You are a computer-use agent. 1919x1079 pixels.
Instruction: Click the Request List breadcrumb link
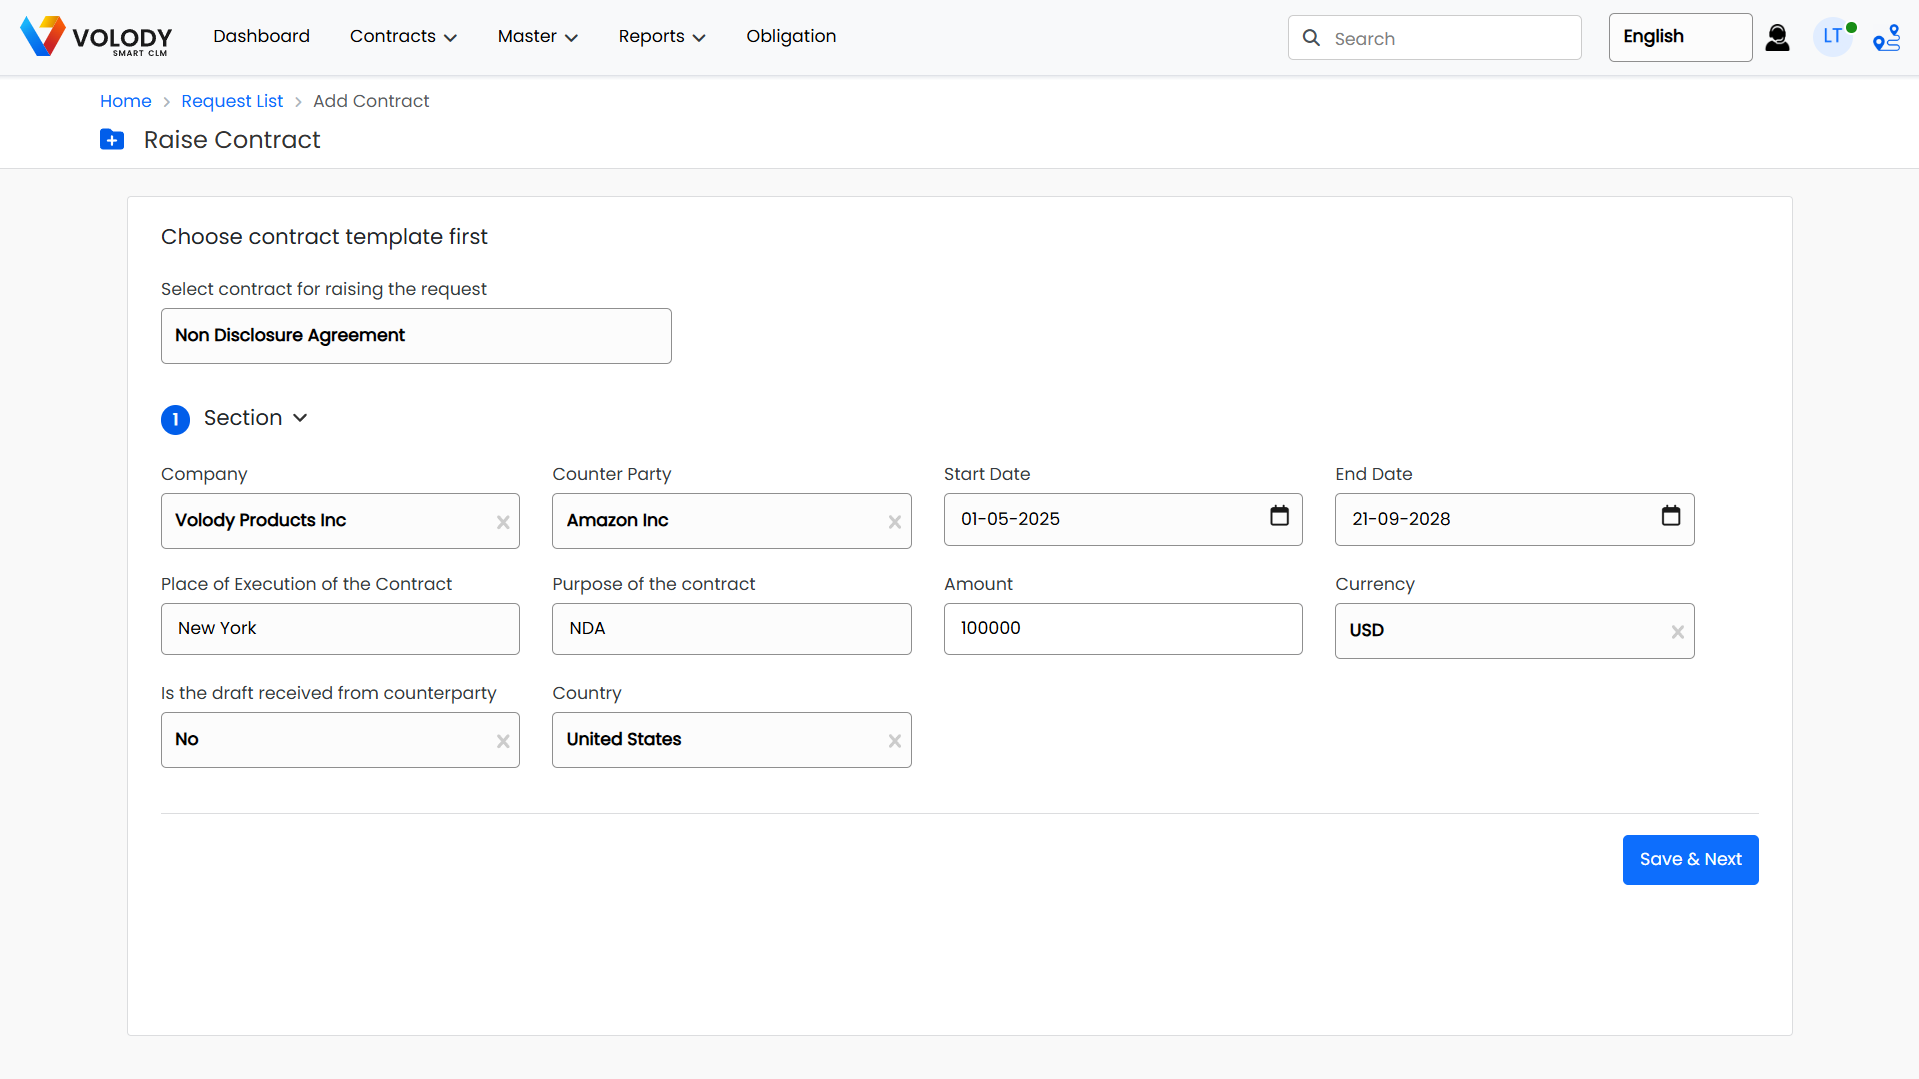pyautogui.click(x=232, y=101)
